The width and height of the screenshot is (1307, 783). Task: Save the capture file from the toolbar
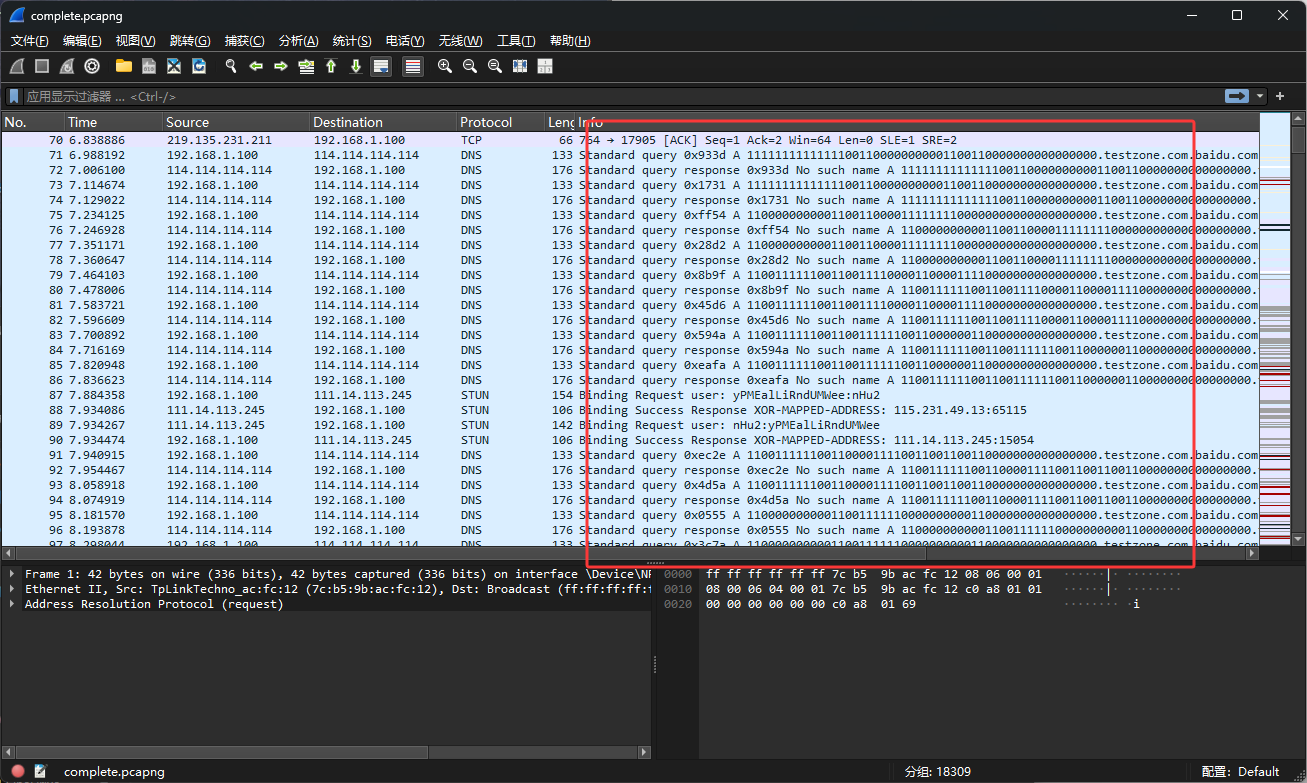pos(149,66)
